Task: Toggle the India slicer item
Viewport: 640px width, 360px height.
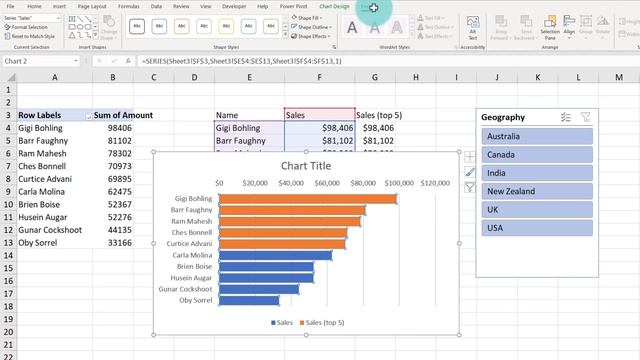Action: pos(537,173)
